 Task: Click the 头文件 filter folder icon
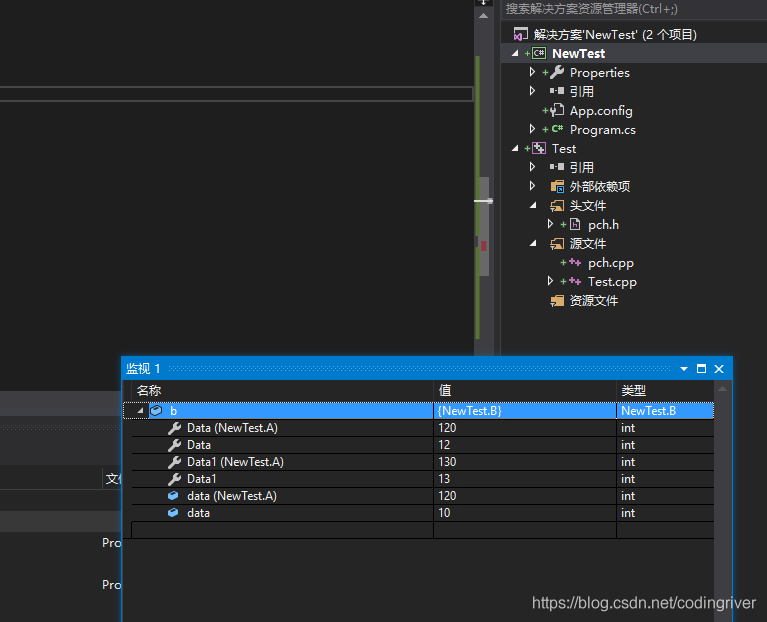557,205
